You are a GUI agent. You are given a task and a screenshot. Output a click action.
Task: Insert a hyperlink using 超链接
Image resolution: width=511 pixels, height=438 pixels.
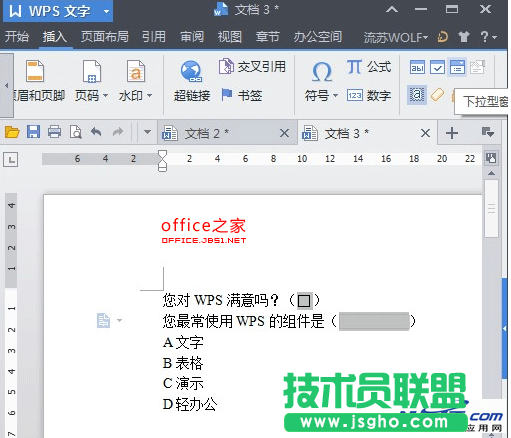point(192,81)
